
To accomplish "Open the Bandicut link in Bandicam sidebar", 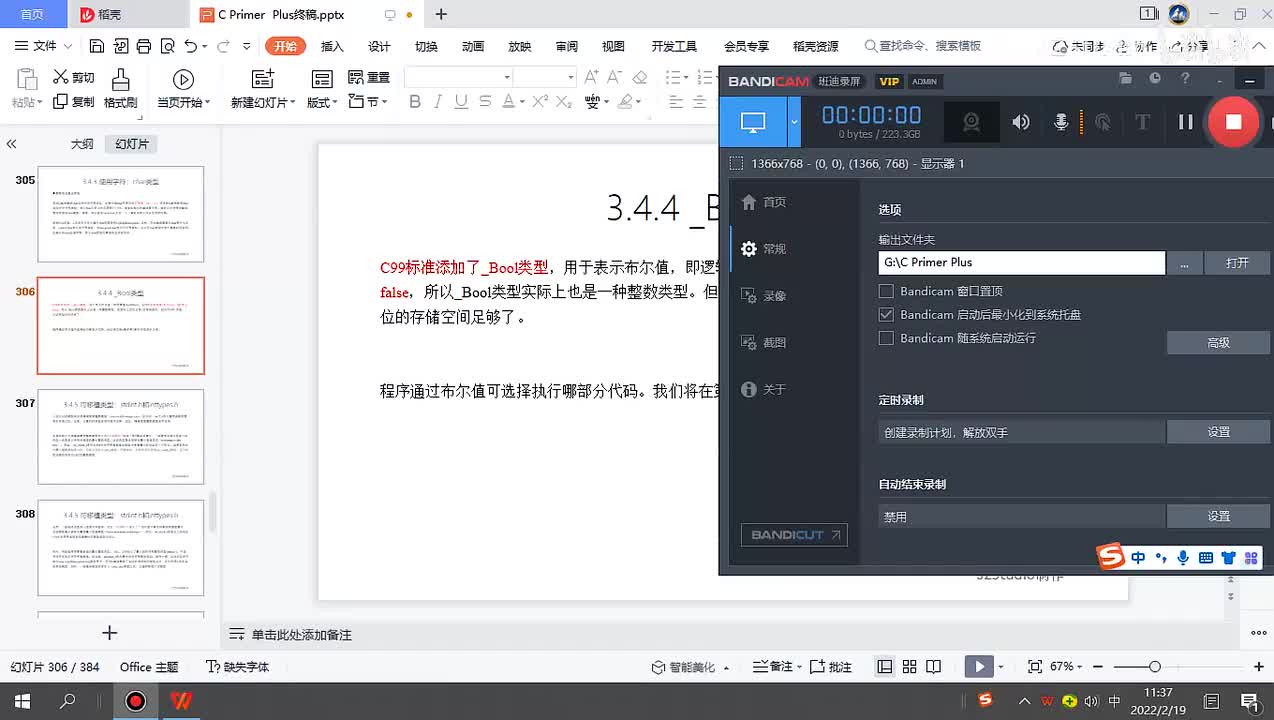I will [794, 535].
